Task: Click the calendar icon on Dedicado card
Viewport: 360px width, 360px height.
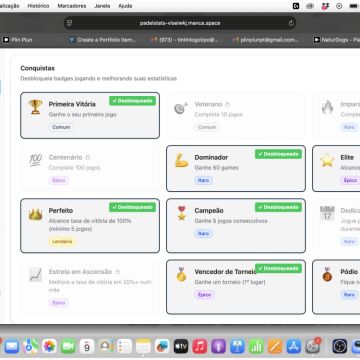Action: pos(327,213)
